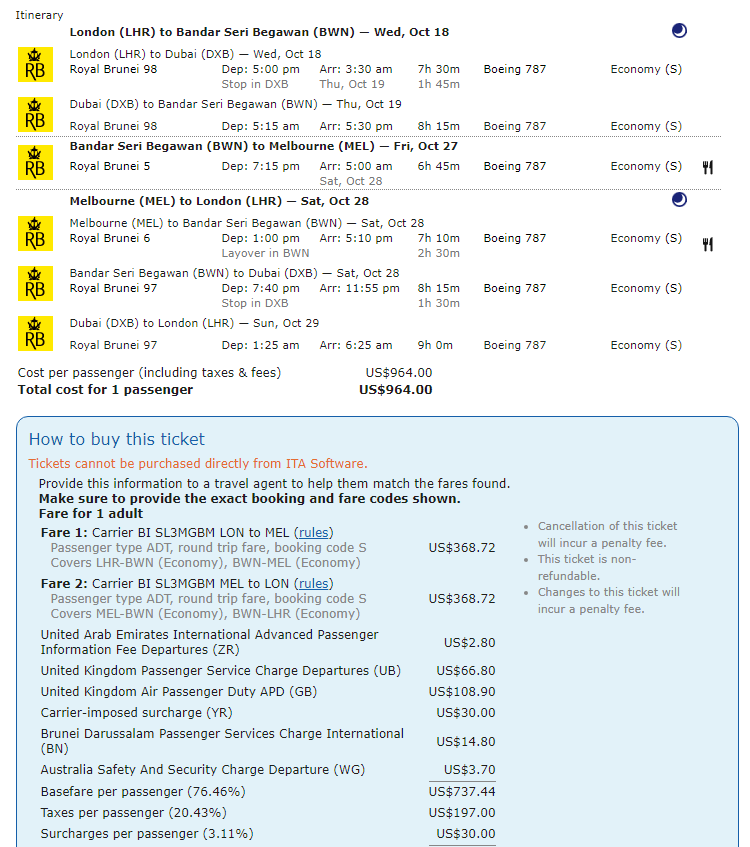Click 'How to buy this ticket' heading
The width and height of the screenshot is (750, 847).
pos(117,439)
